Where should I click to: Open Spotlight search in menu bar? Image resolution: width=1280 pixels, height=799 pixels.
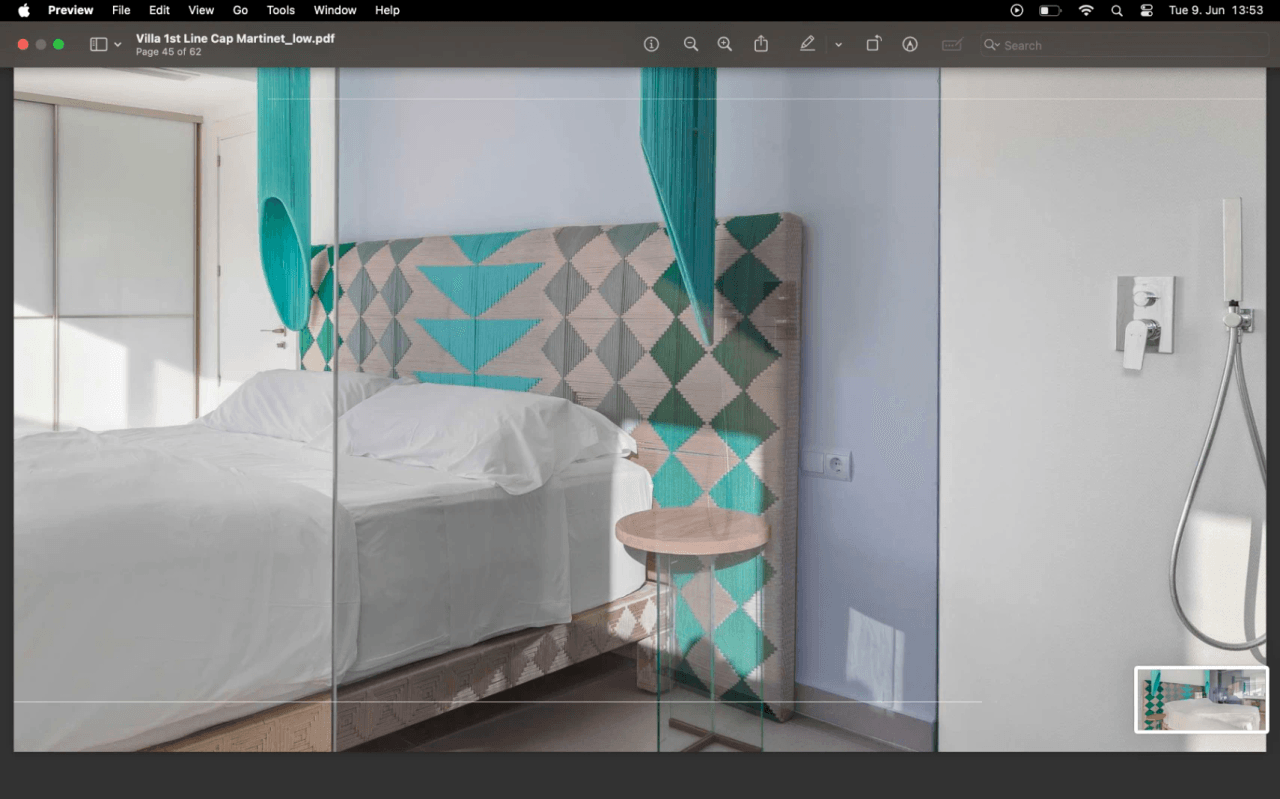pyautogui.click(x=1117, y=10)
